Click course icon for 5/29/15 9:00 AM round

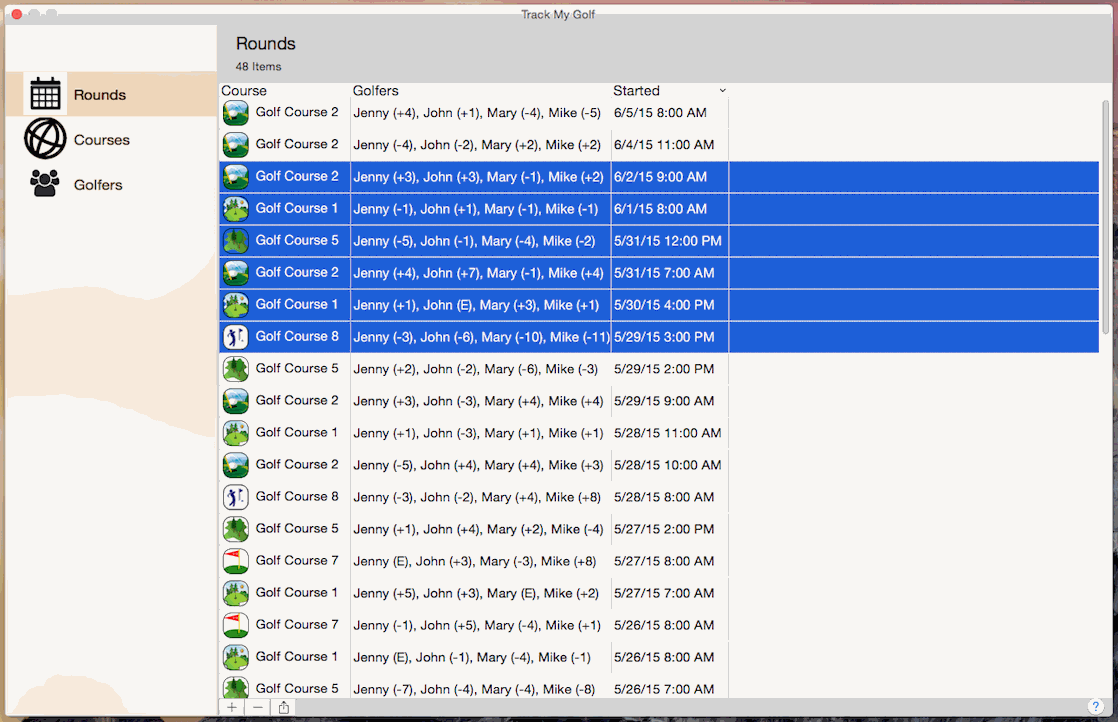235,401
